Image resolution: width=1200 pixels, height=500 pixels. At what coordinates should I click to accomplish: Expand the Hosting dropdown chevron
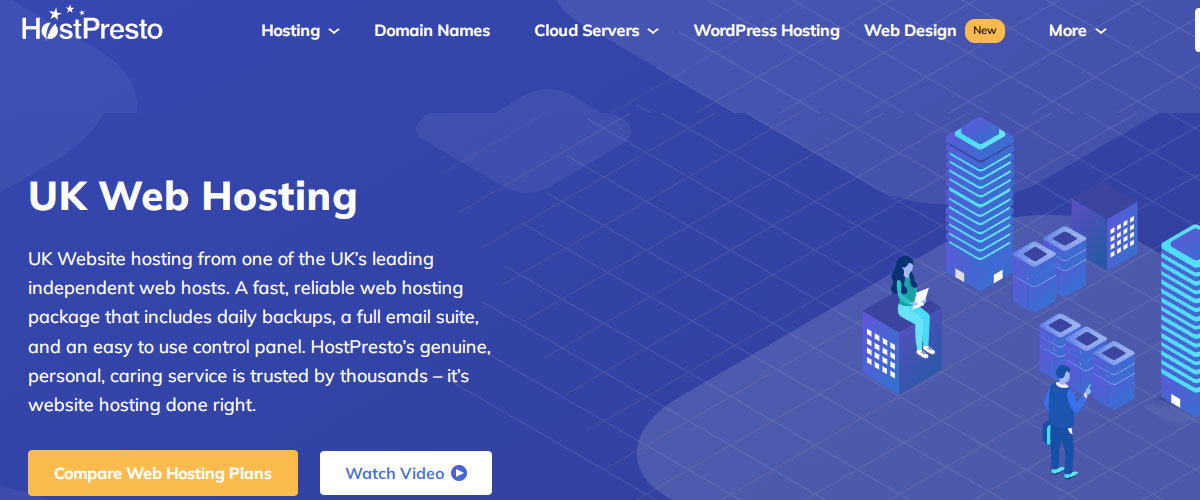pyautogui.click(x=334, y=31)
